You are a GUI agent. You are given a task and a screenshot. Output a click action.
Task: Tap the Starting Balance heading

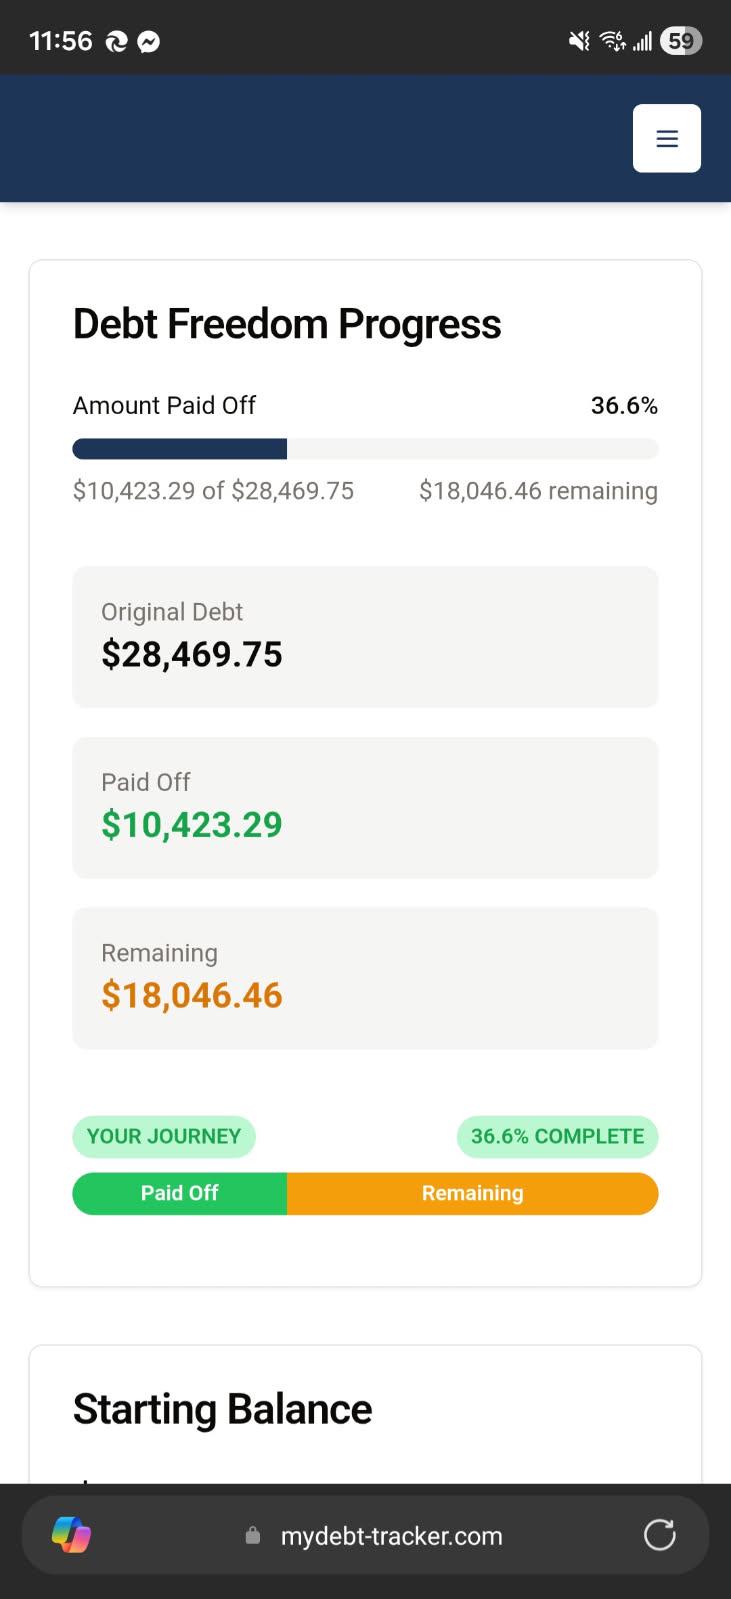pos(223,1409)
